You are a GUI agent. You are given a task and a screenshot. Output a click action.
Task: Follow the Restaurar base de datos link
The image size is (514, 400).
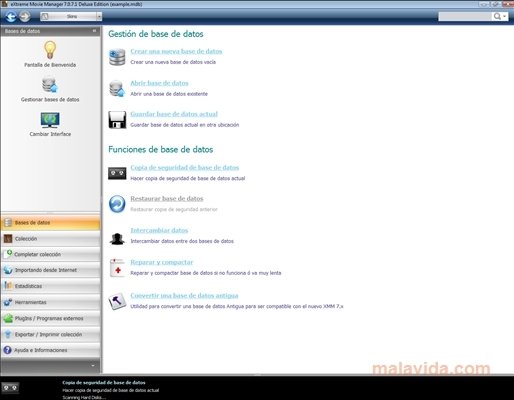click(x=167, y=199)
